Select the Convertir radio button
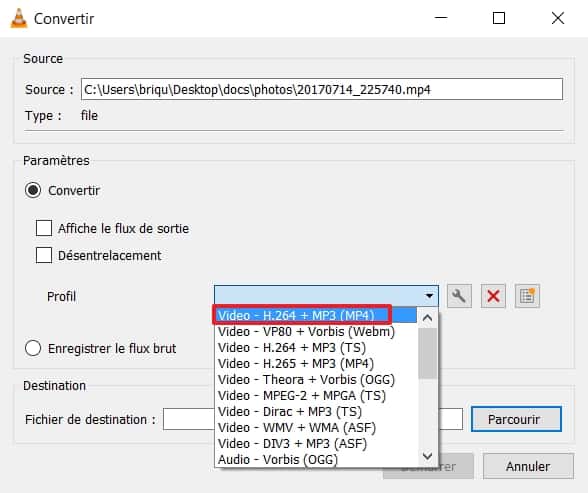The image size is (588, 493). click(33, 190)
